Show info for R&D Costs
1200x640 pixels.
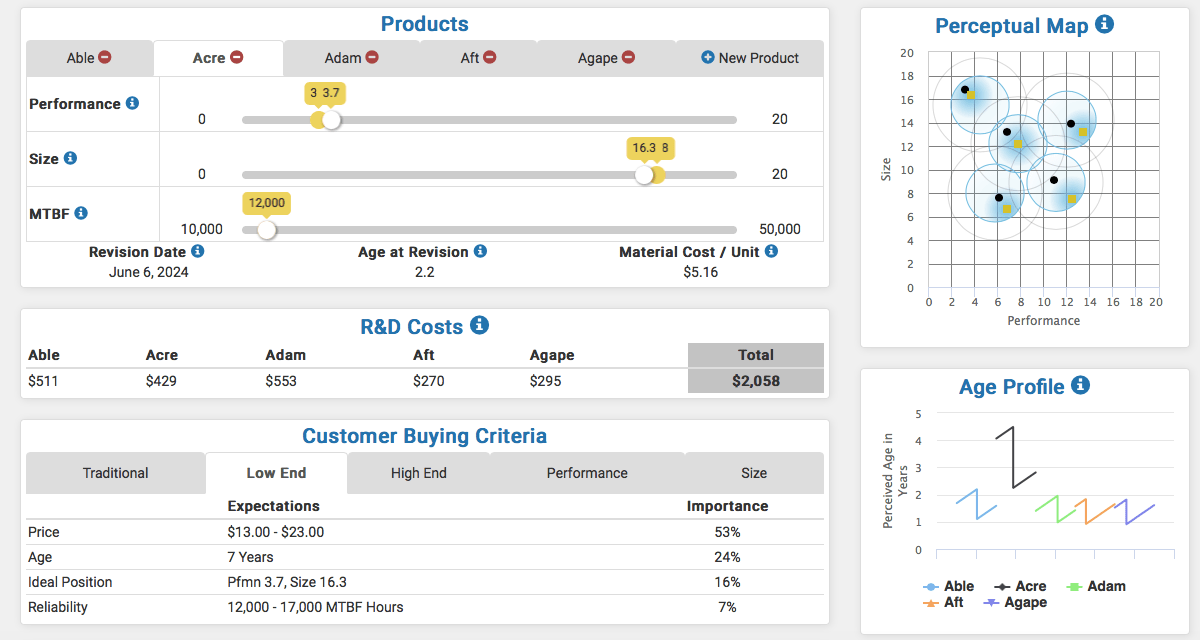(x=479, y=325)
